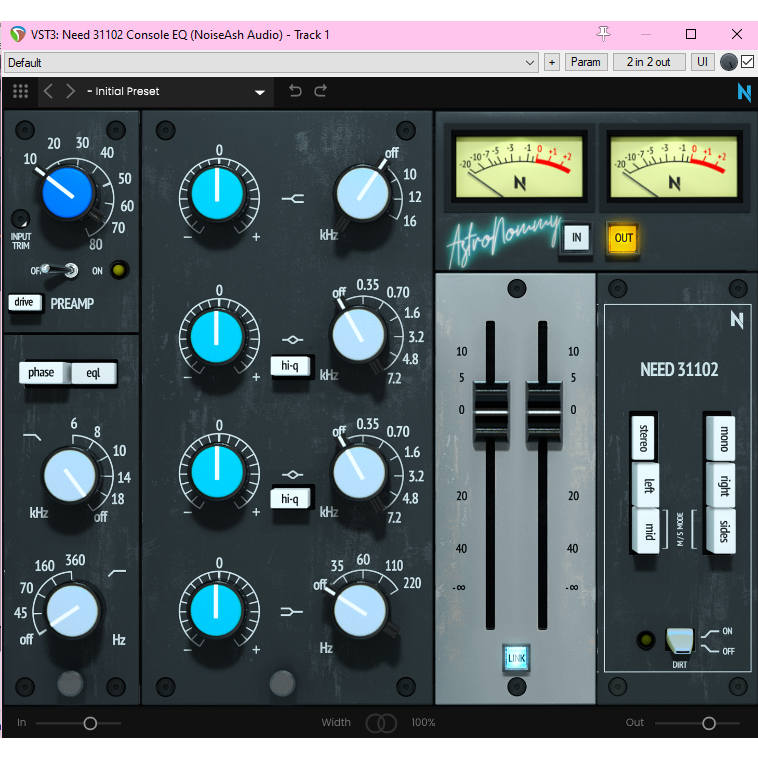Click the redo arrow icon
Viewport: 758px width, 758px height.
(321, 90)
